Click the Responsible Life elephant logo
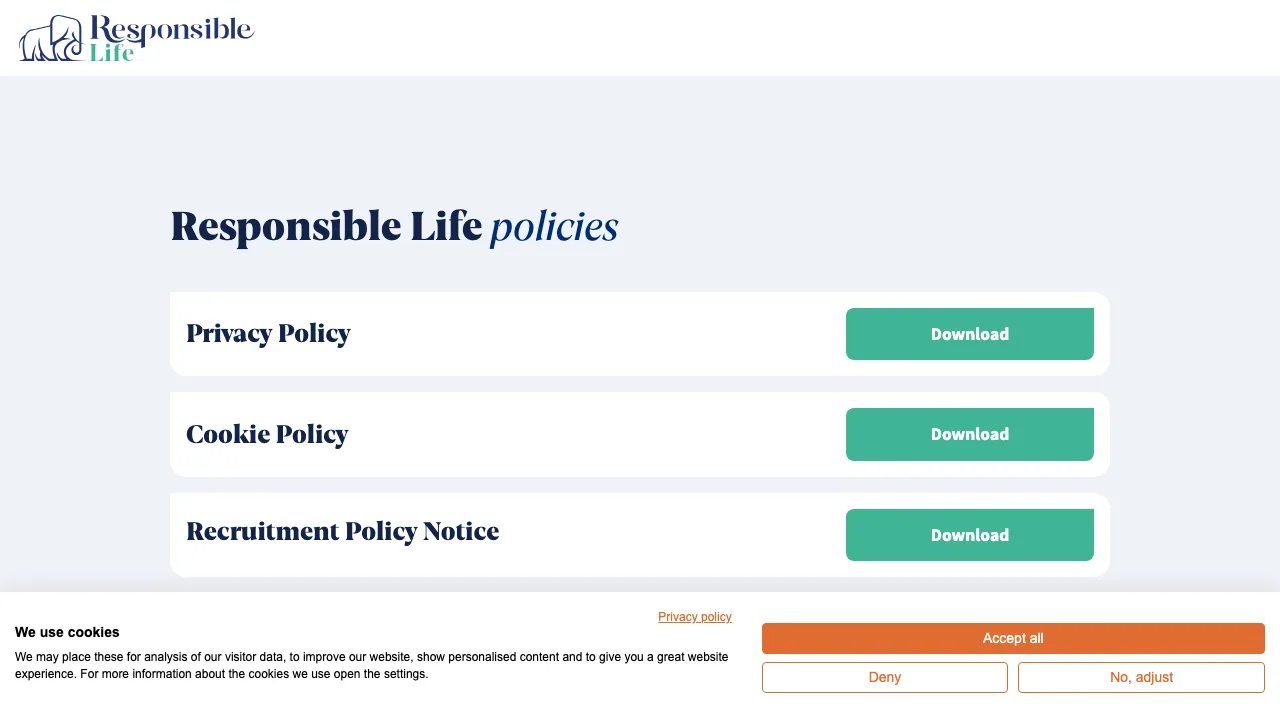 pos(48,37)
